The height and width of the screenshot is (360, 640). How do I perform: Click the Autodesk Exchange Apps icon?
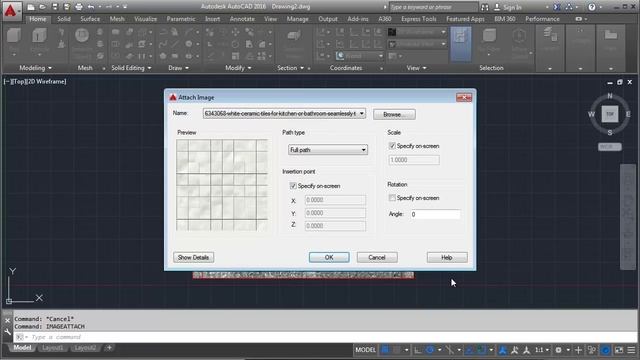point(557,7)
